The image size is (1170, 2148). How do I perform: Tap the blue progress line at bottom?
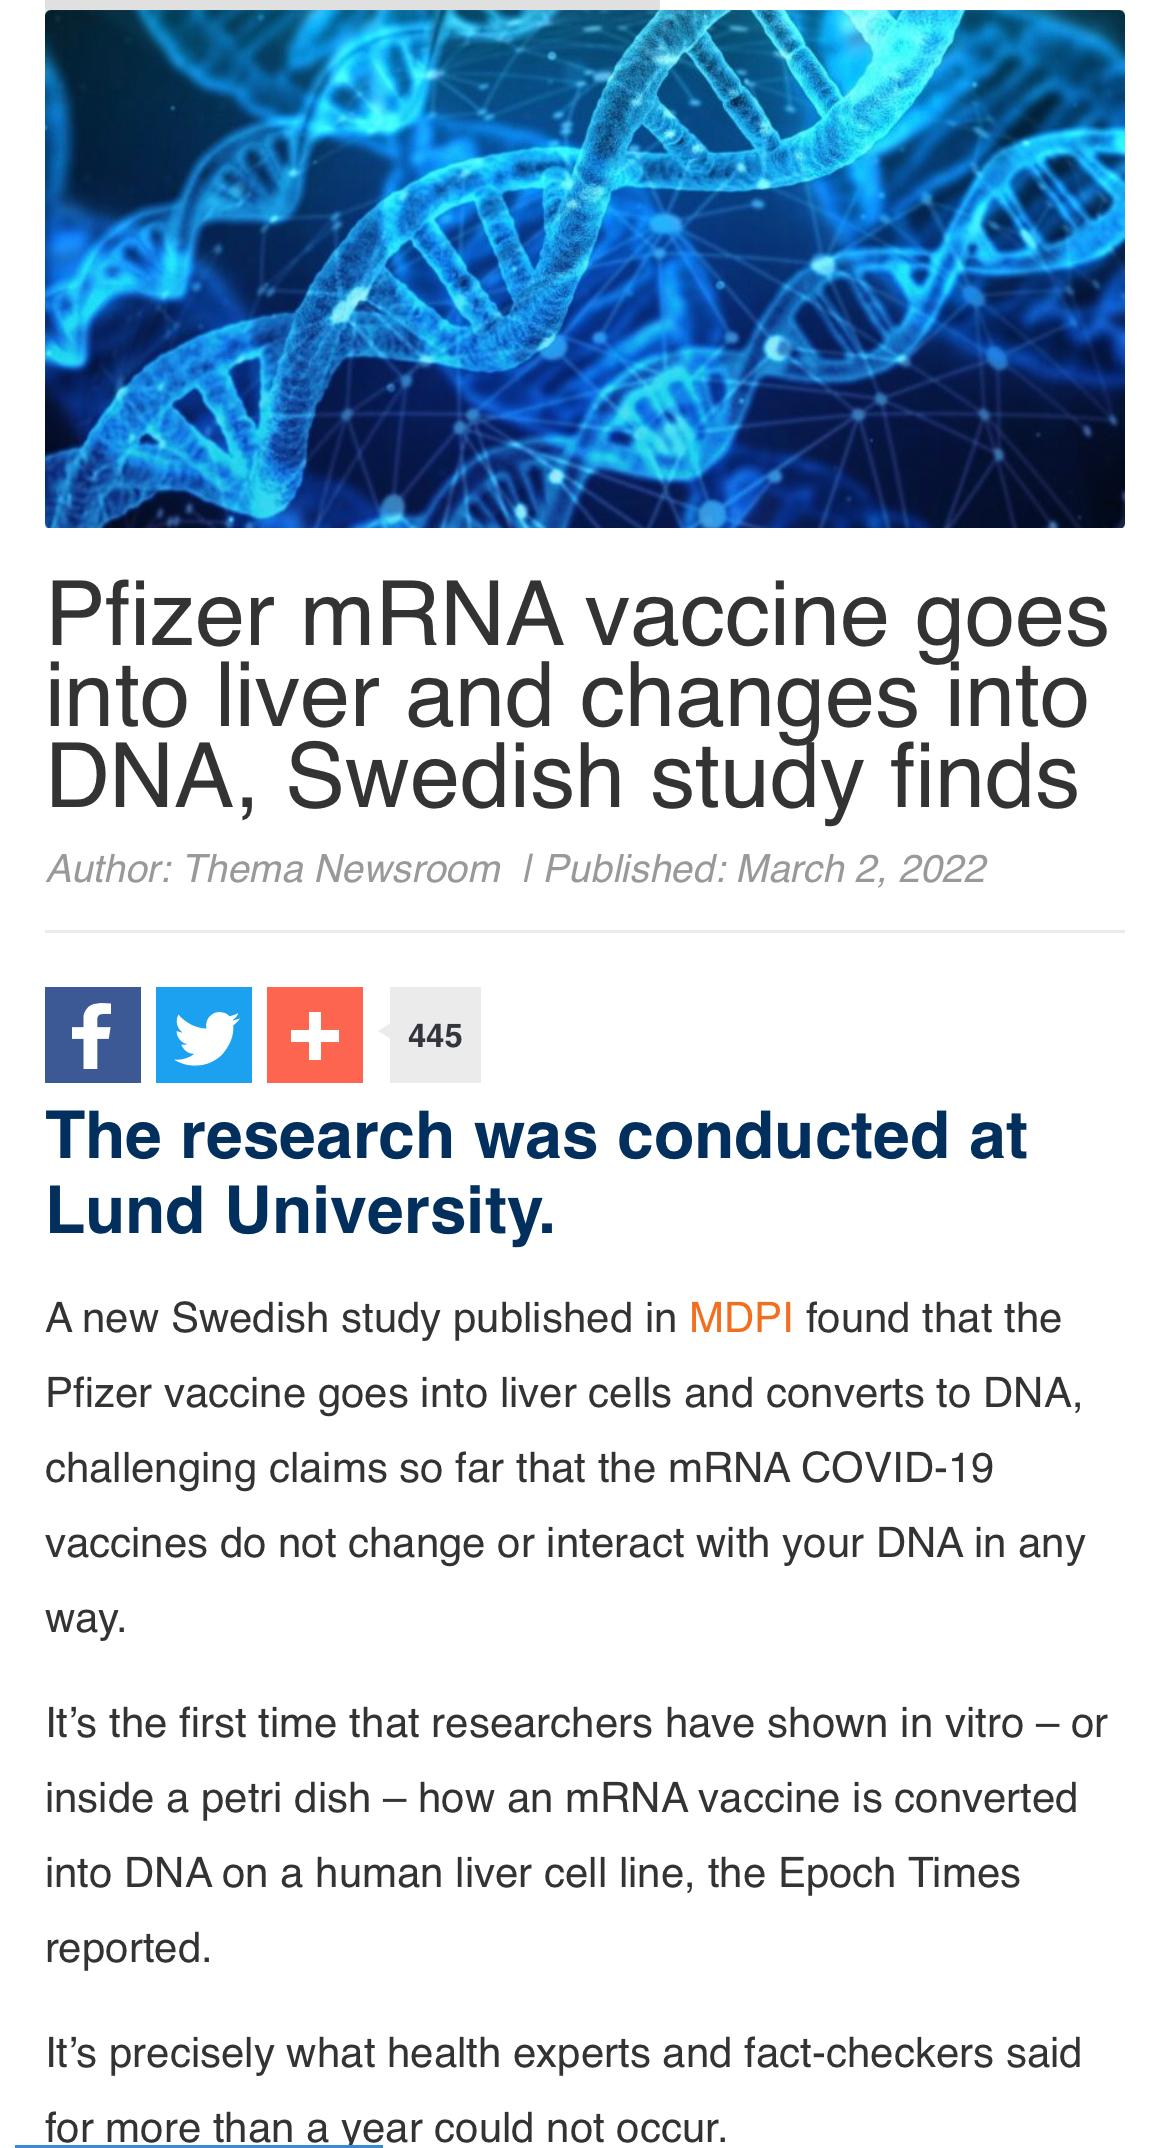pos(200,2144)
